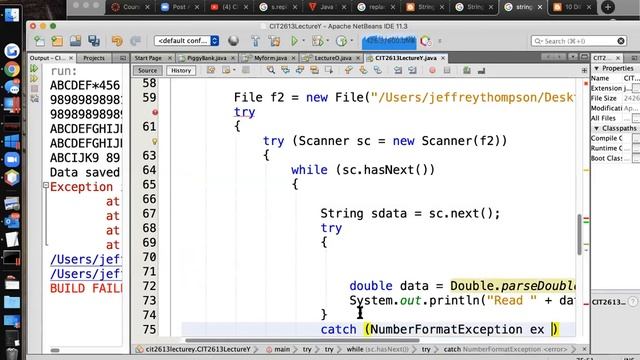Open the Myform.java tab
The width and height of the screenshot is (640, 360).
tap(270, 58)
